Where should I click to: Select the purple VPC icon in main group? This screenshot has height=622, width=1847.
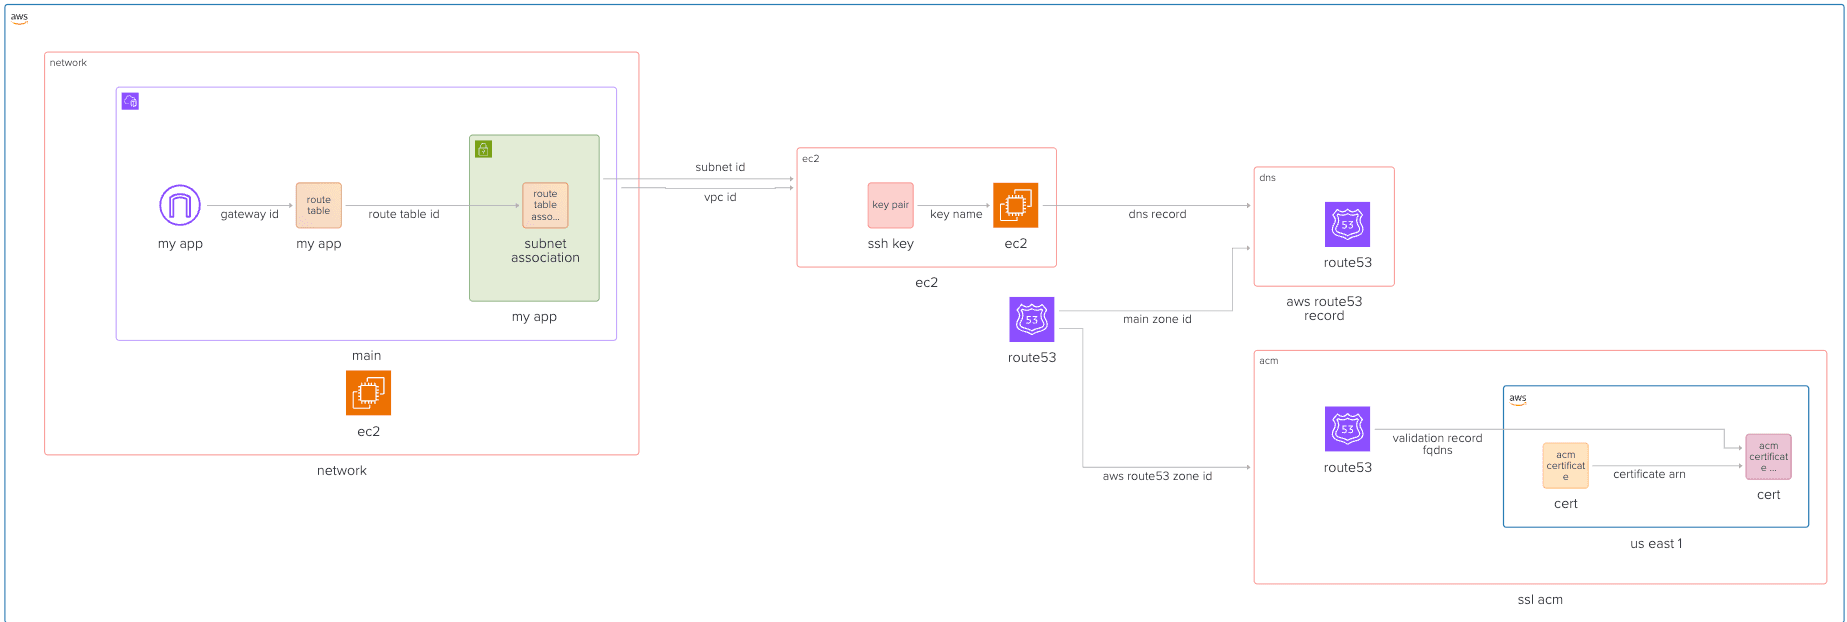pos(130,101)
